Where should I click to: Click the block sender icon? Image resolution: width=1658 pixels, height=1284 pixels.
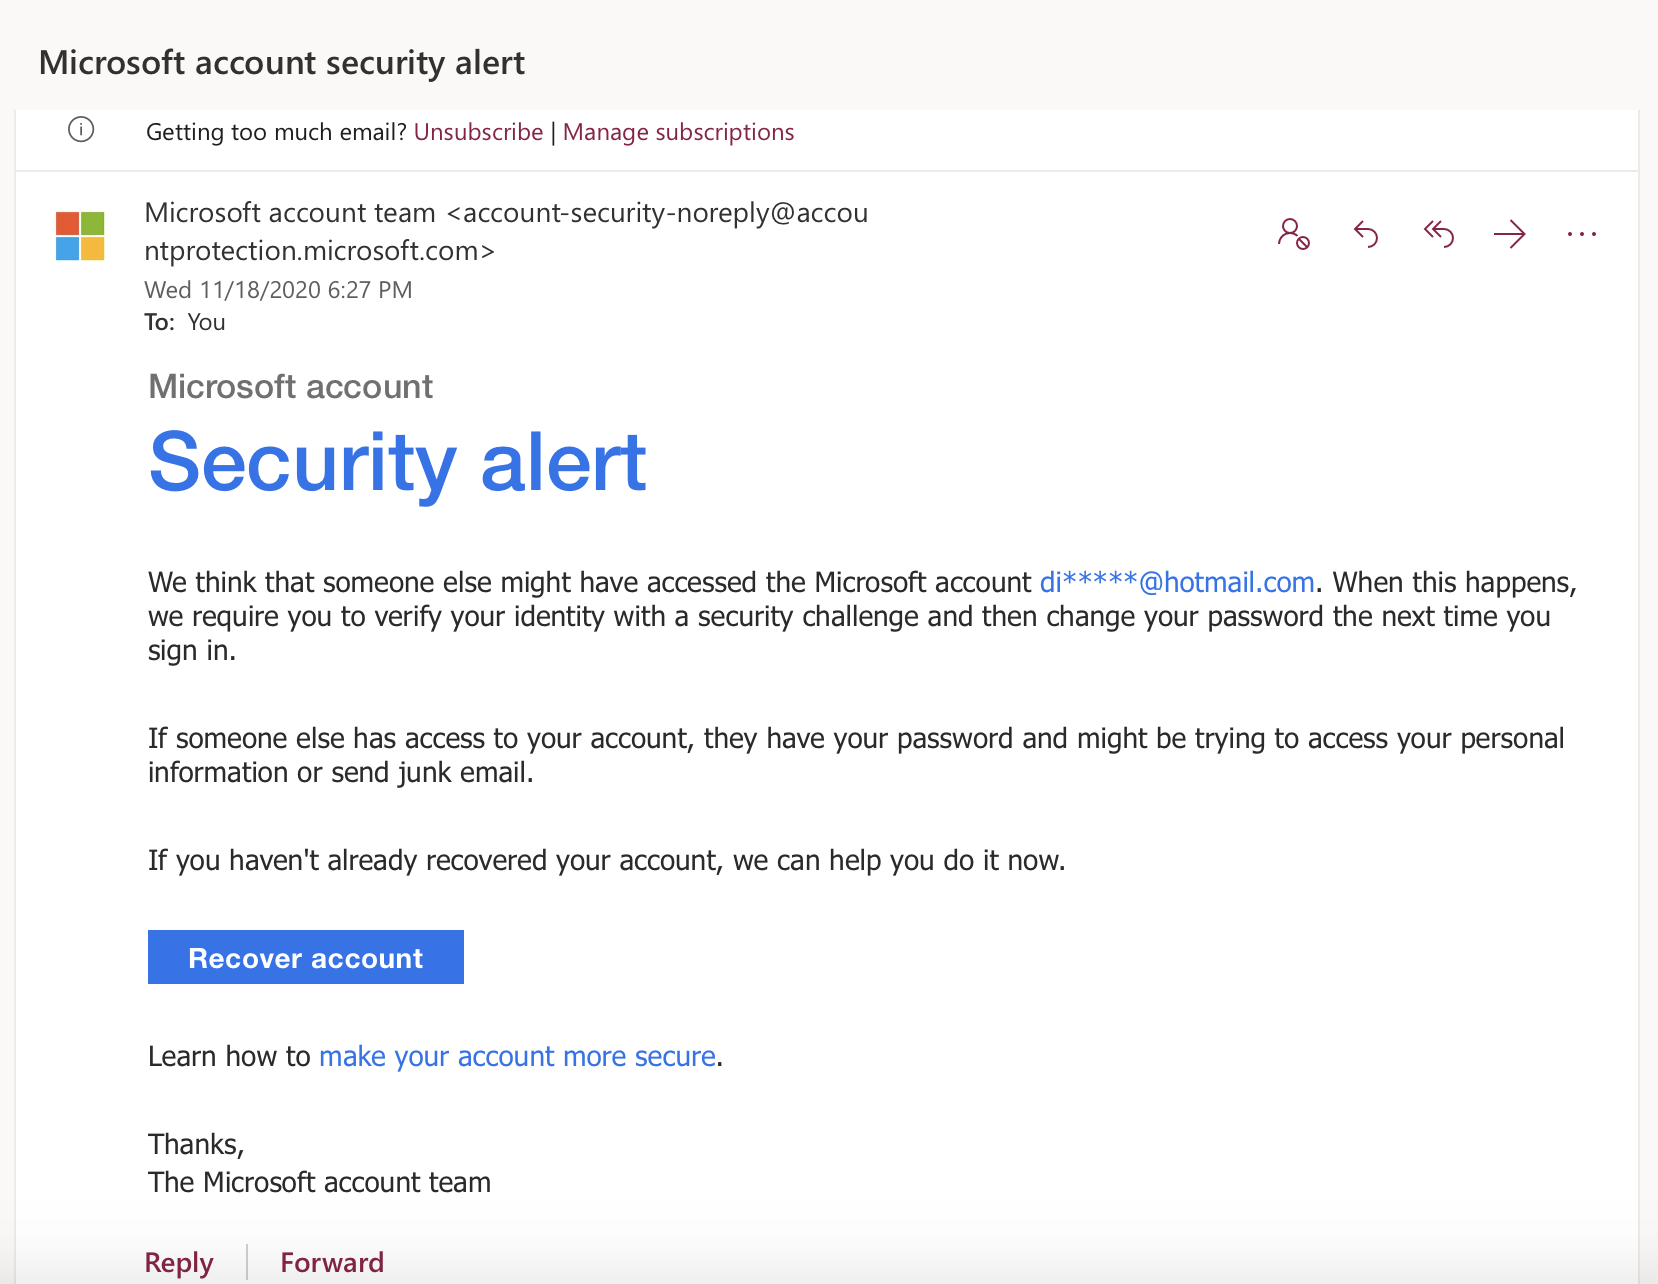click(1293, 234)
